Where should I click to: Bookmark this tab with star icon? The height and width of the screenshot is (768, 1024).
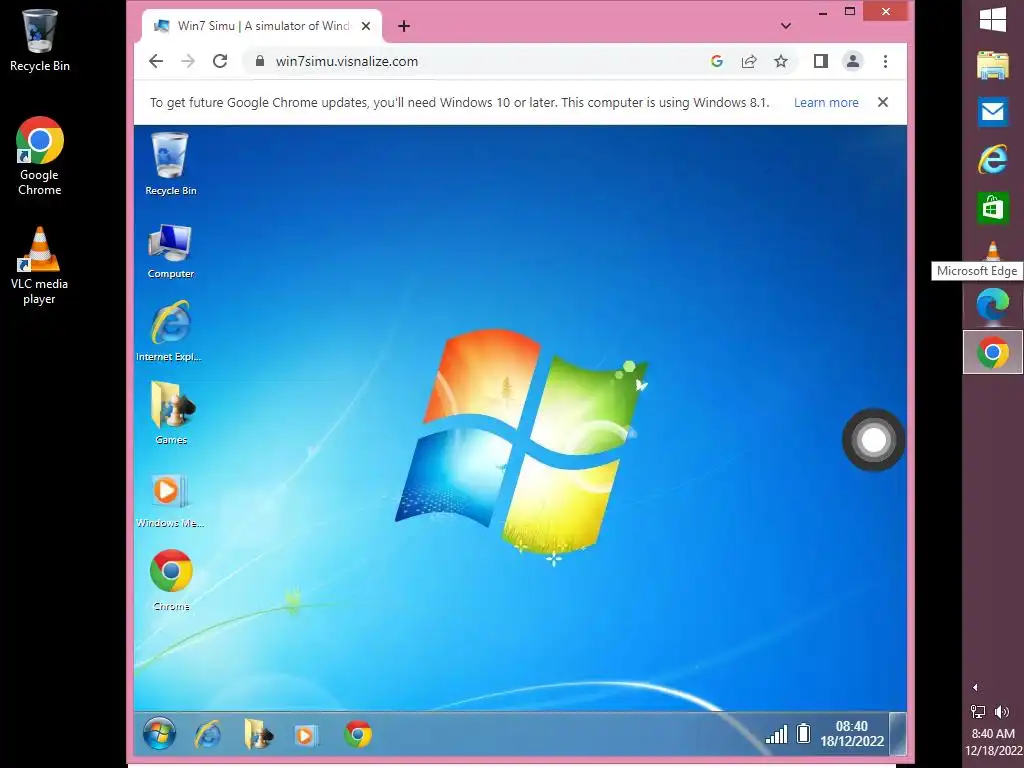coord(780,61)
